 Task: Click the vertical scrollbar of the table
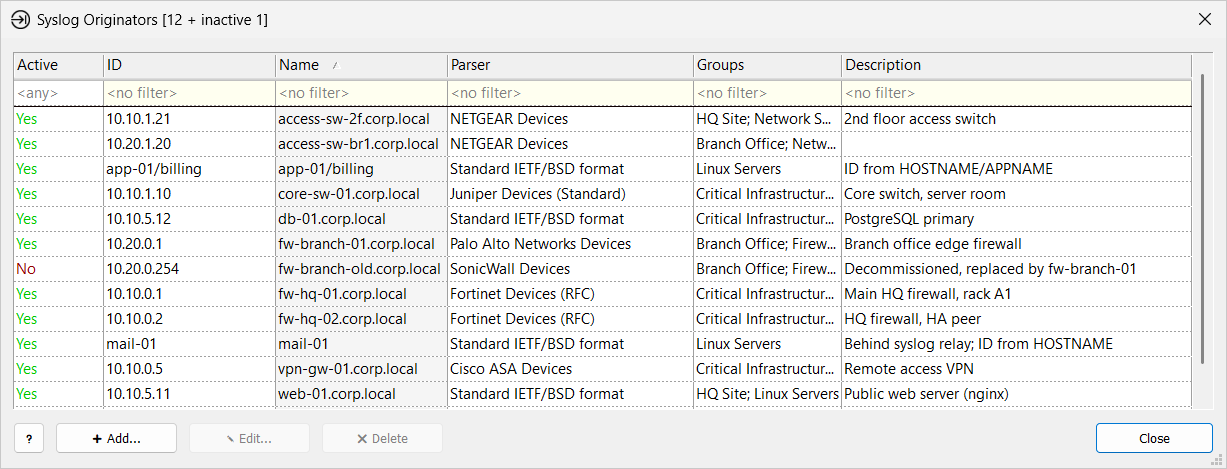click(x=1202, y=220)
